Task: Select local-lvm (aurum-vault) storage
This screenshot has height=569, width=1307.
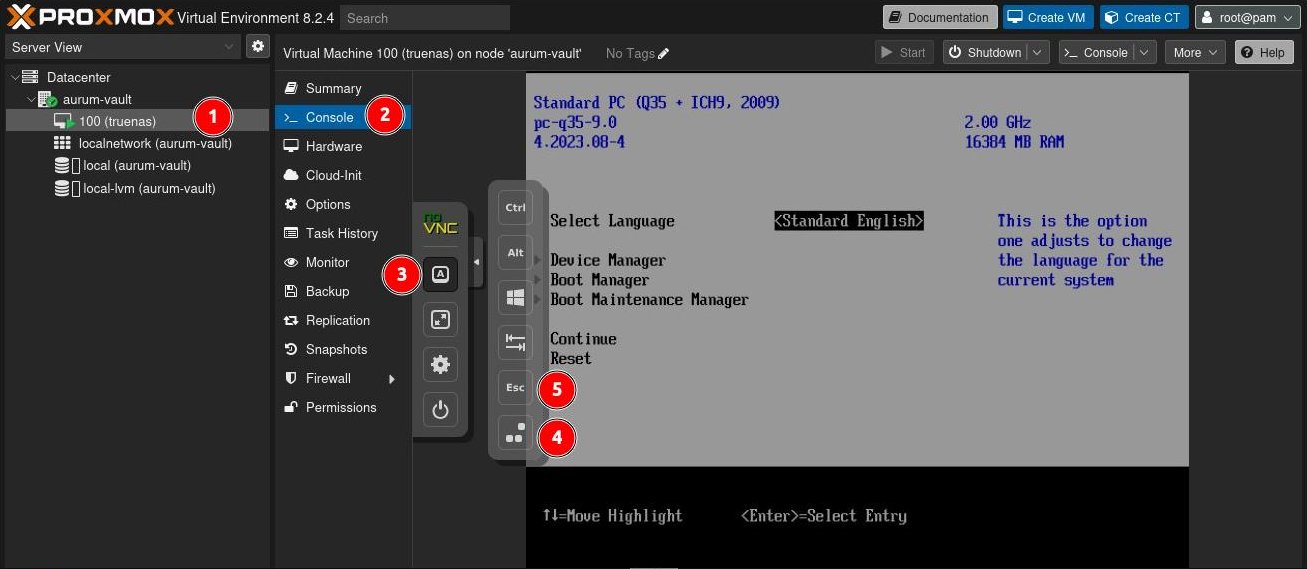Action: pos(149,188)
